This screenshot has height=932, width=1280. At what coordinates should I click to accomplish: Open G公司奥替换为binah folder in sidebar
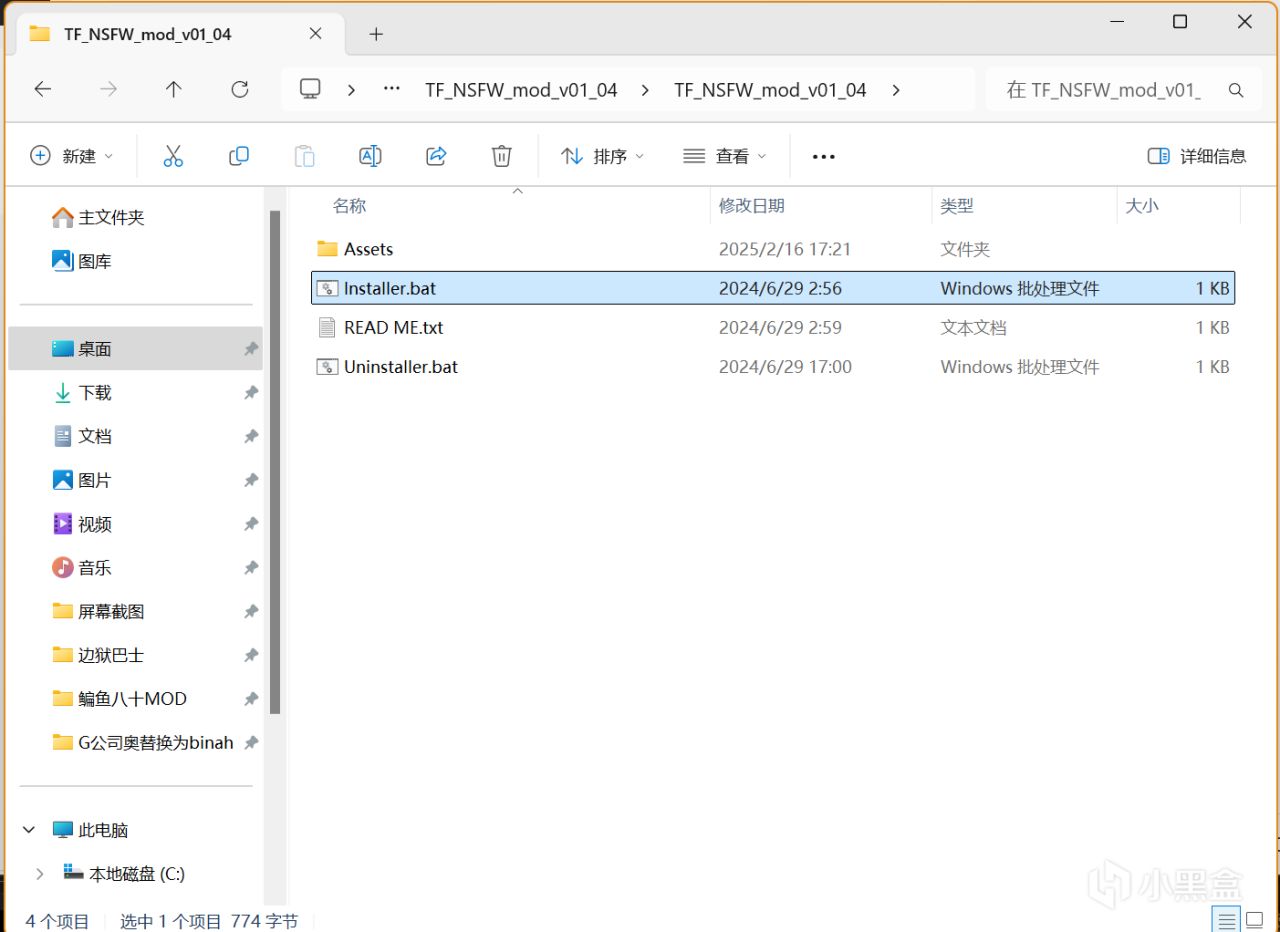coord(143,743)
